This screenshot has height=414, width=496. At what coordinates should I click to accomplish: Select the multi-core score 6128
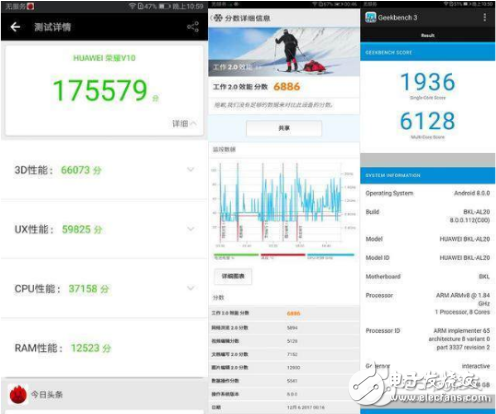(428, 121)
